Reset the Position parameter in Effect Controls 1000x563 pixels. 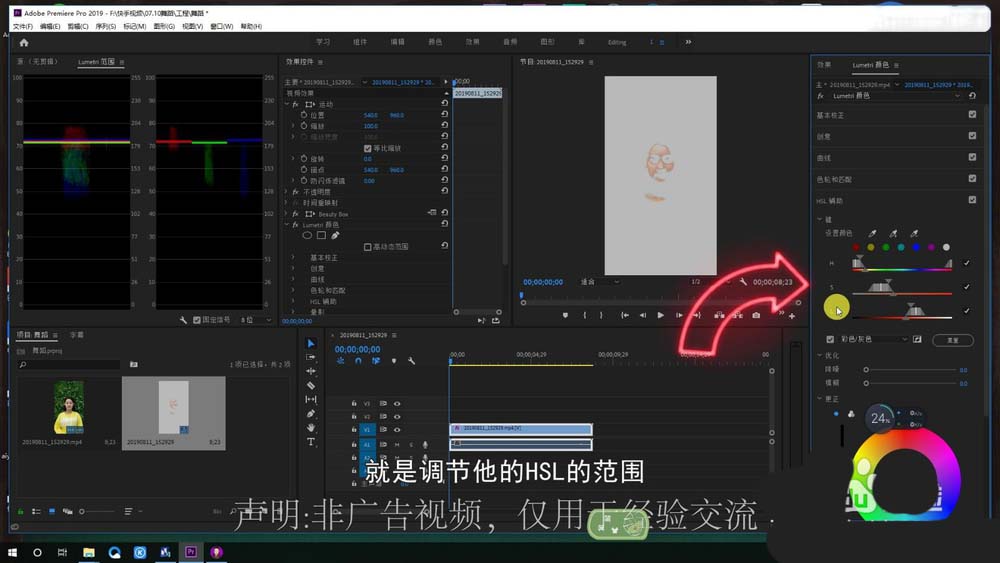[445, 115]
